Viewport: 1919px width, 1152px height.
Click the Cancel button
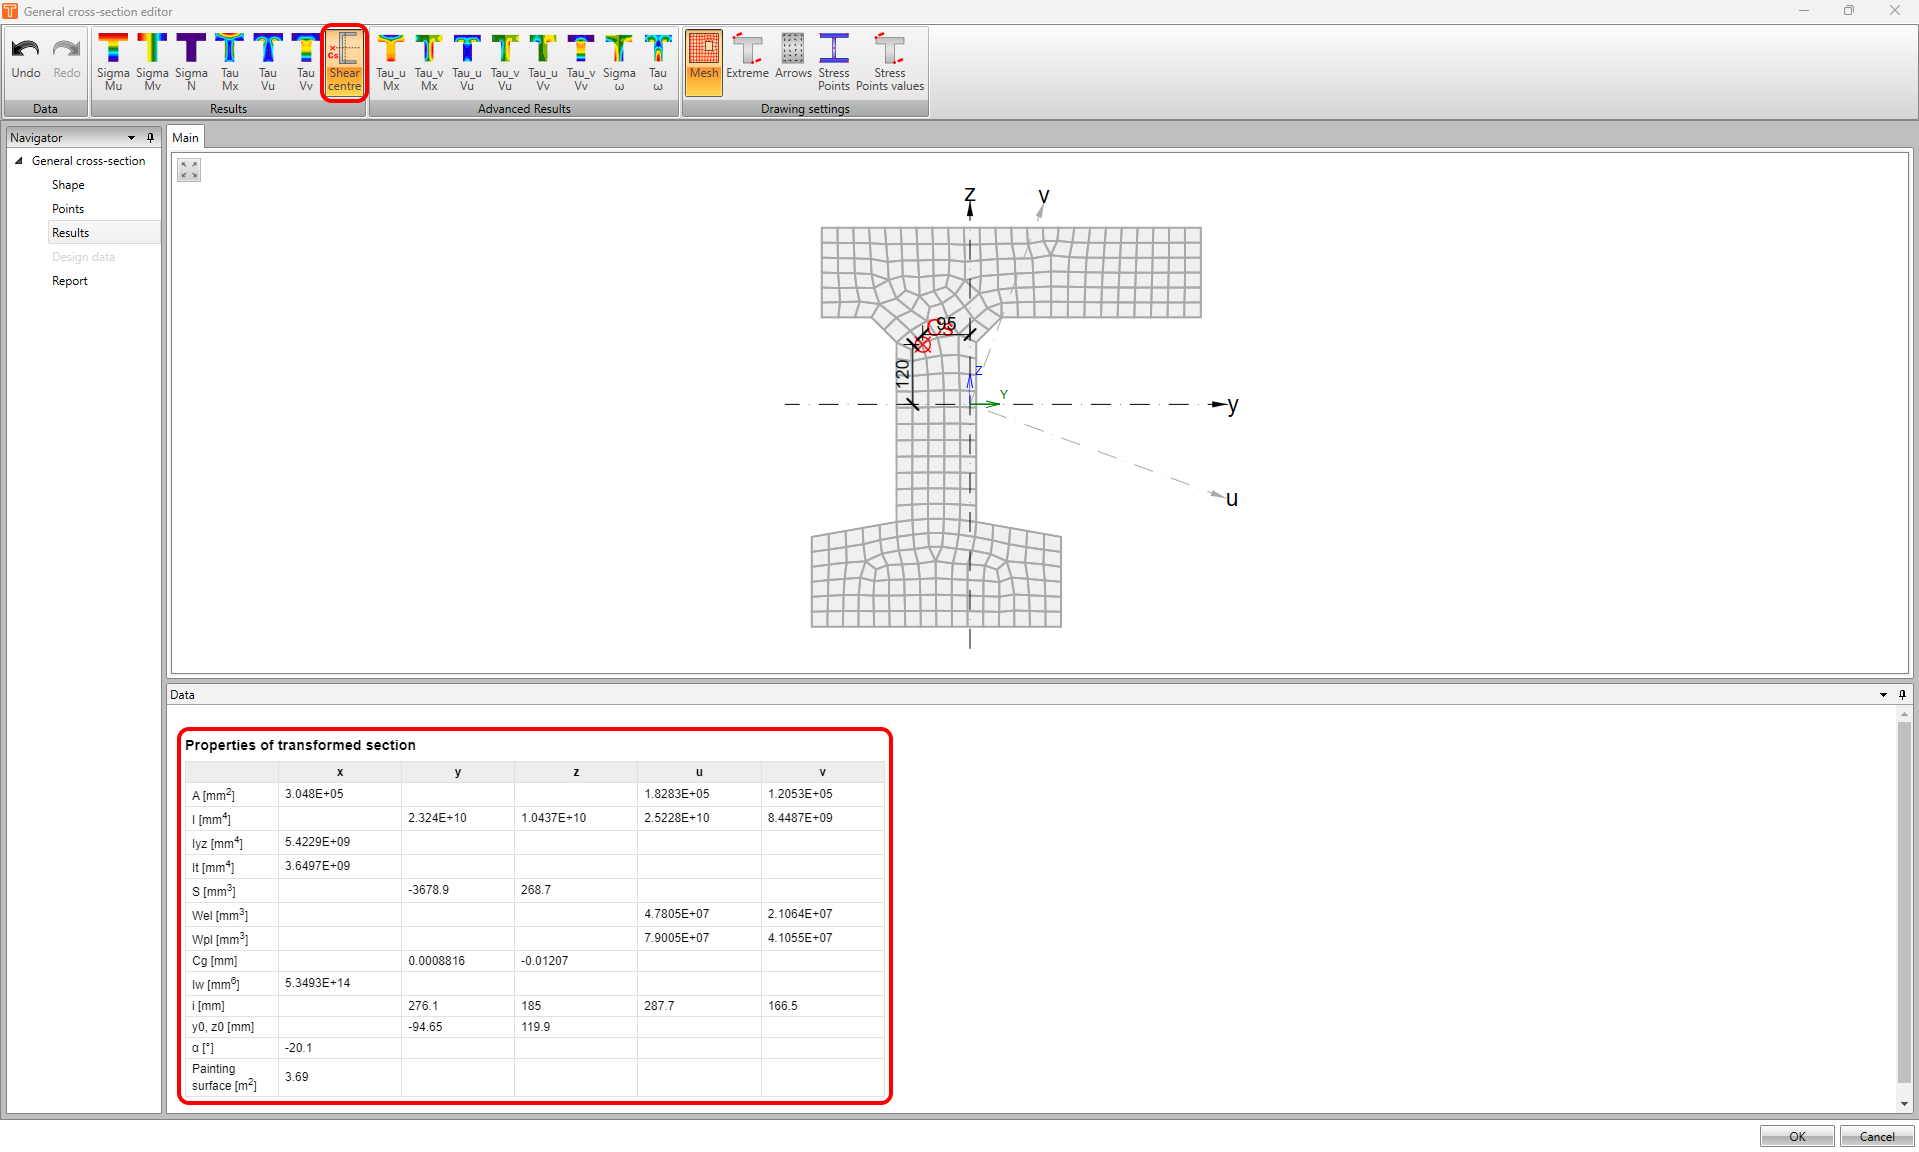click(x=1876, y=1136)
